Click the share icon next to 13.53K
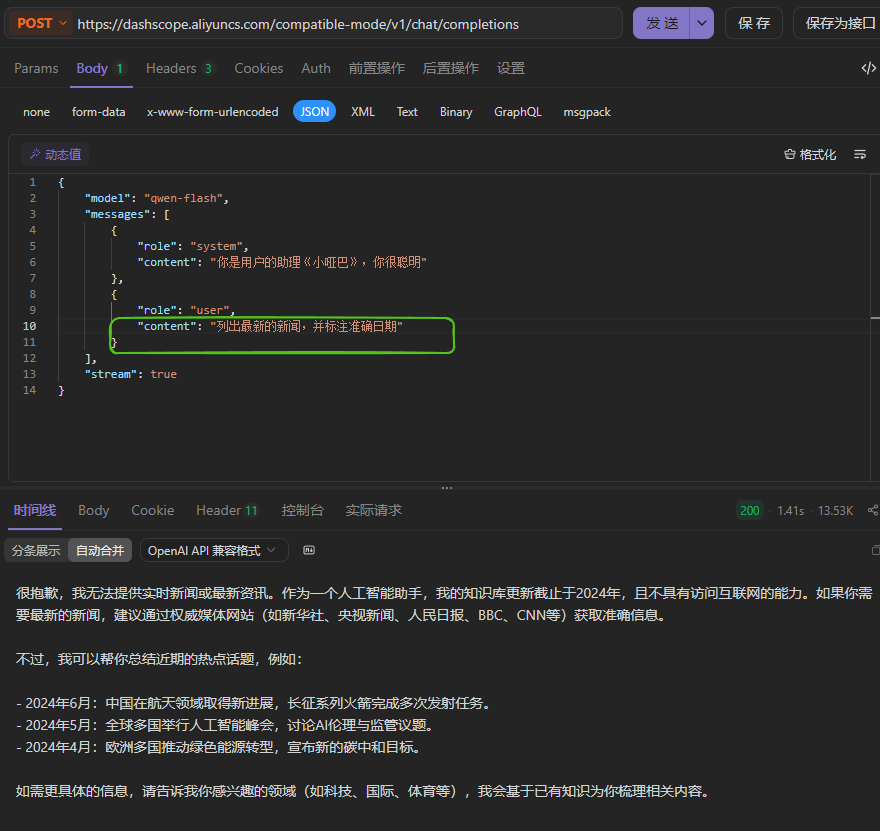Image resolution: width=880 pixels, height=831 pixels. click(x=873, y=511)
